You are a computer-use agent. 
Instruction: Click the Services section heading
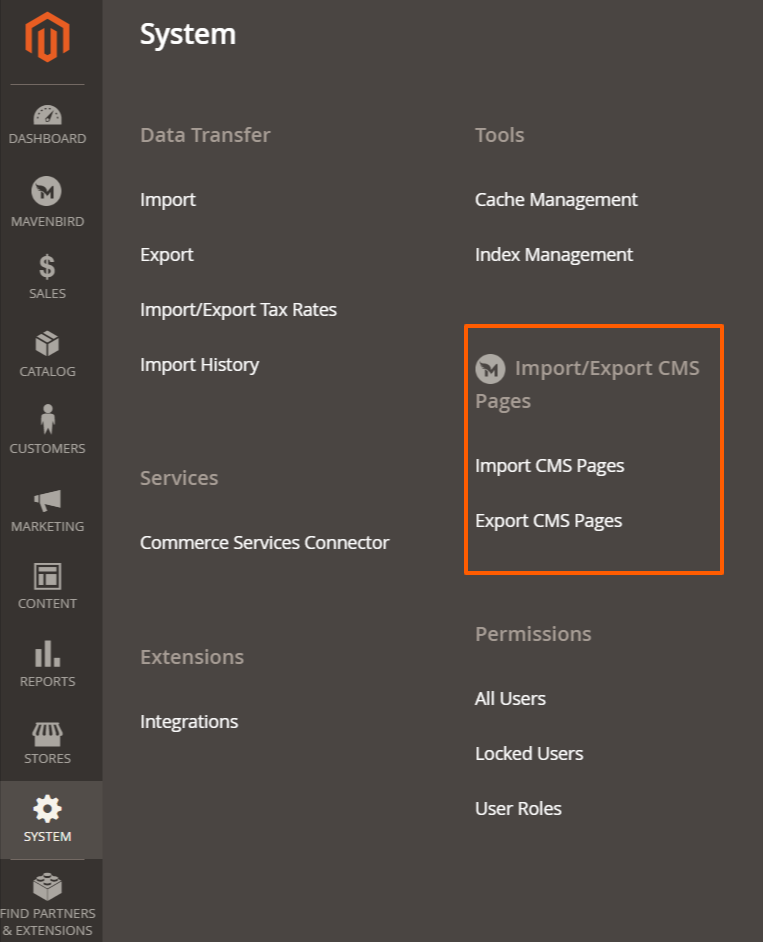pos(178,478)
